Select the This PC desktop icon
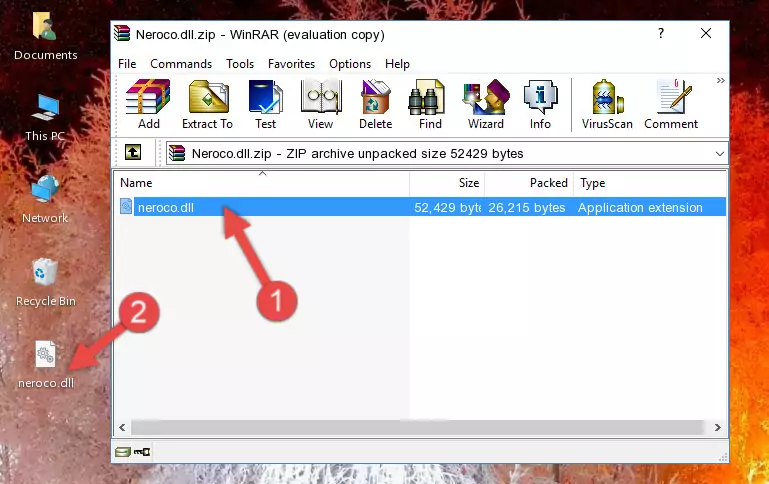 click(45, 117)
